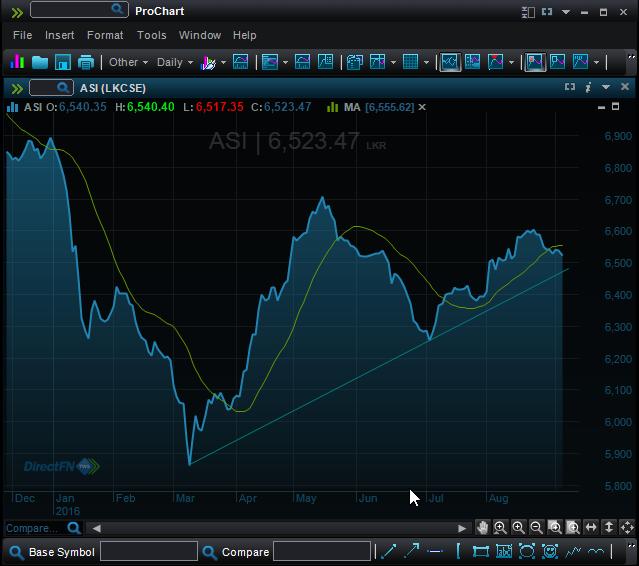The width and height of the screenshot is (639, 566).
Task: Click the scrollbar left arrow
Action: pyautogui.click(x=96, y=529)
